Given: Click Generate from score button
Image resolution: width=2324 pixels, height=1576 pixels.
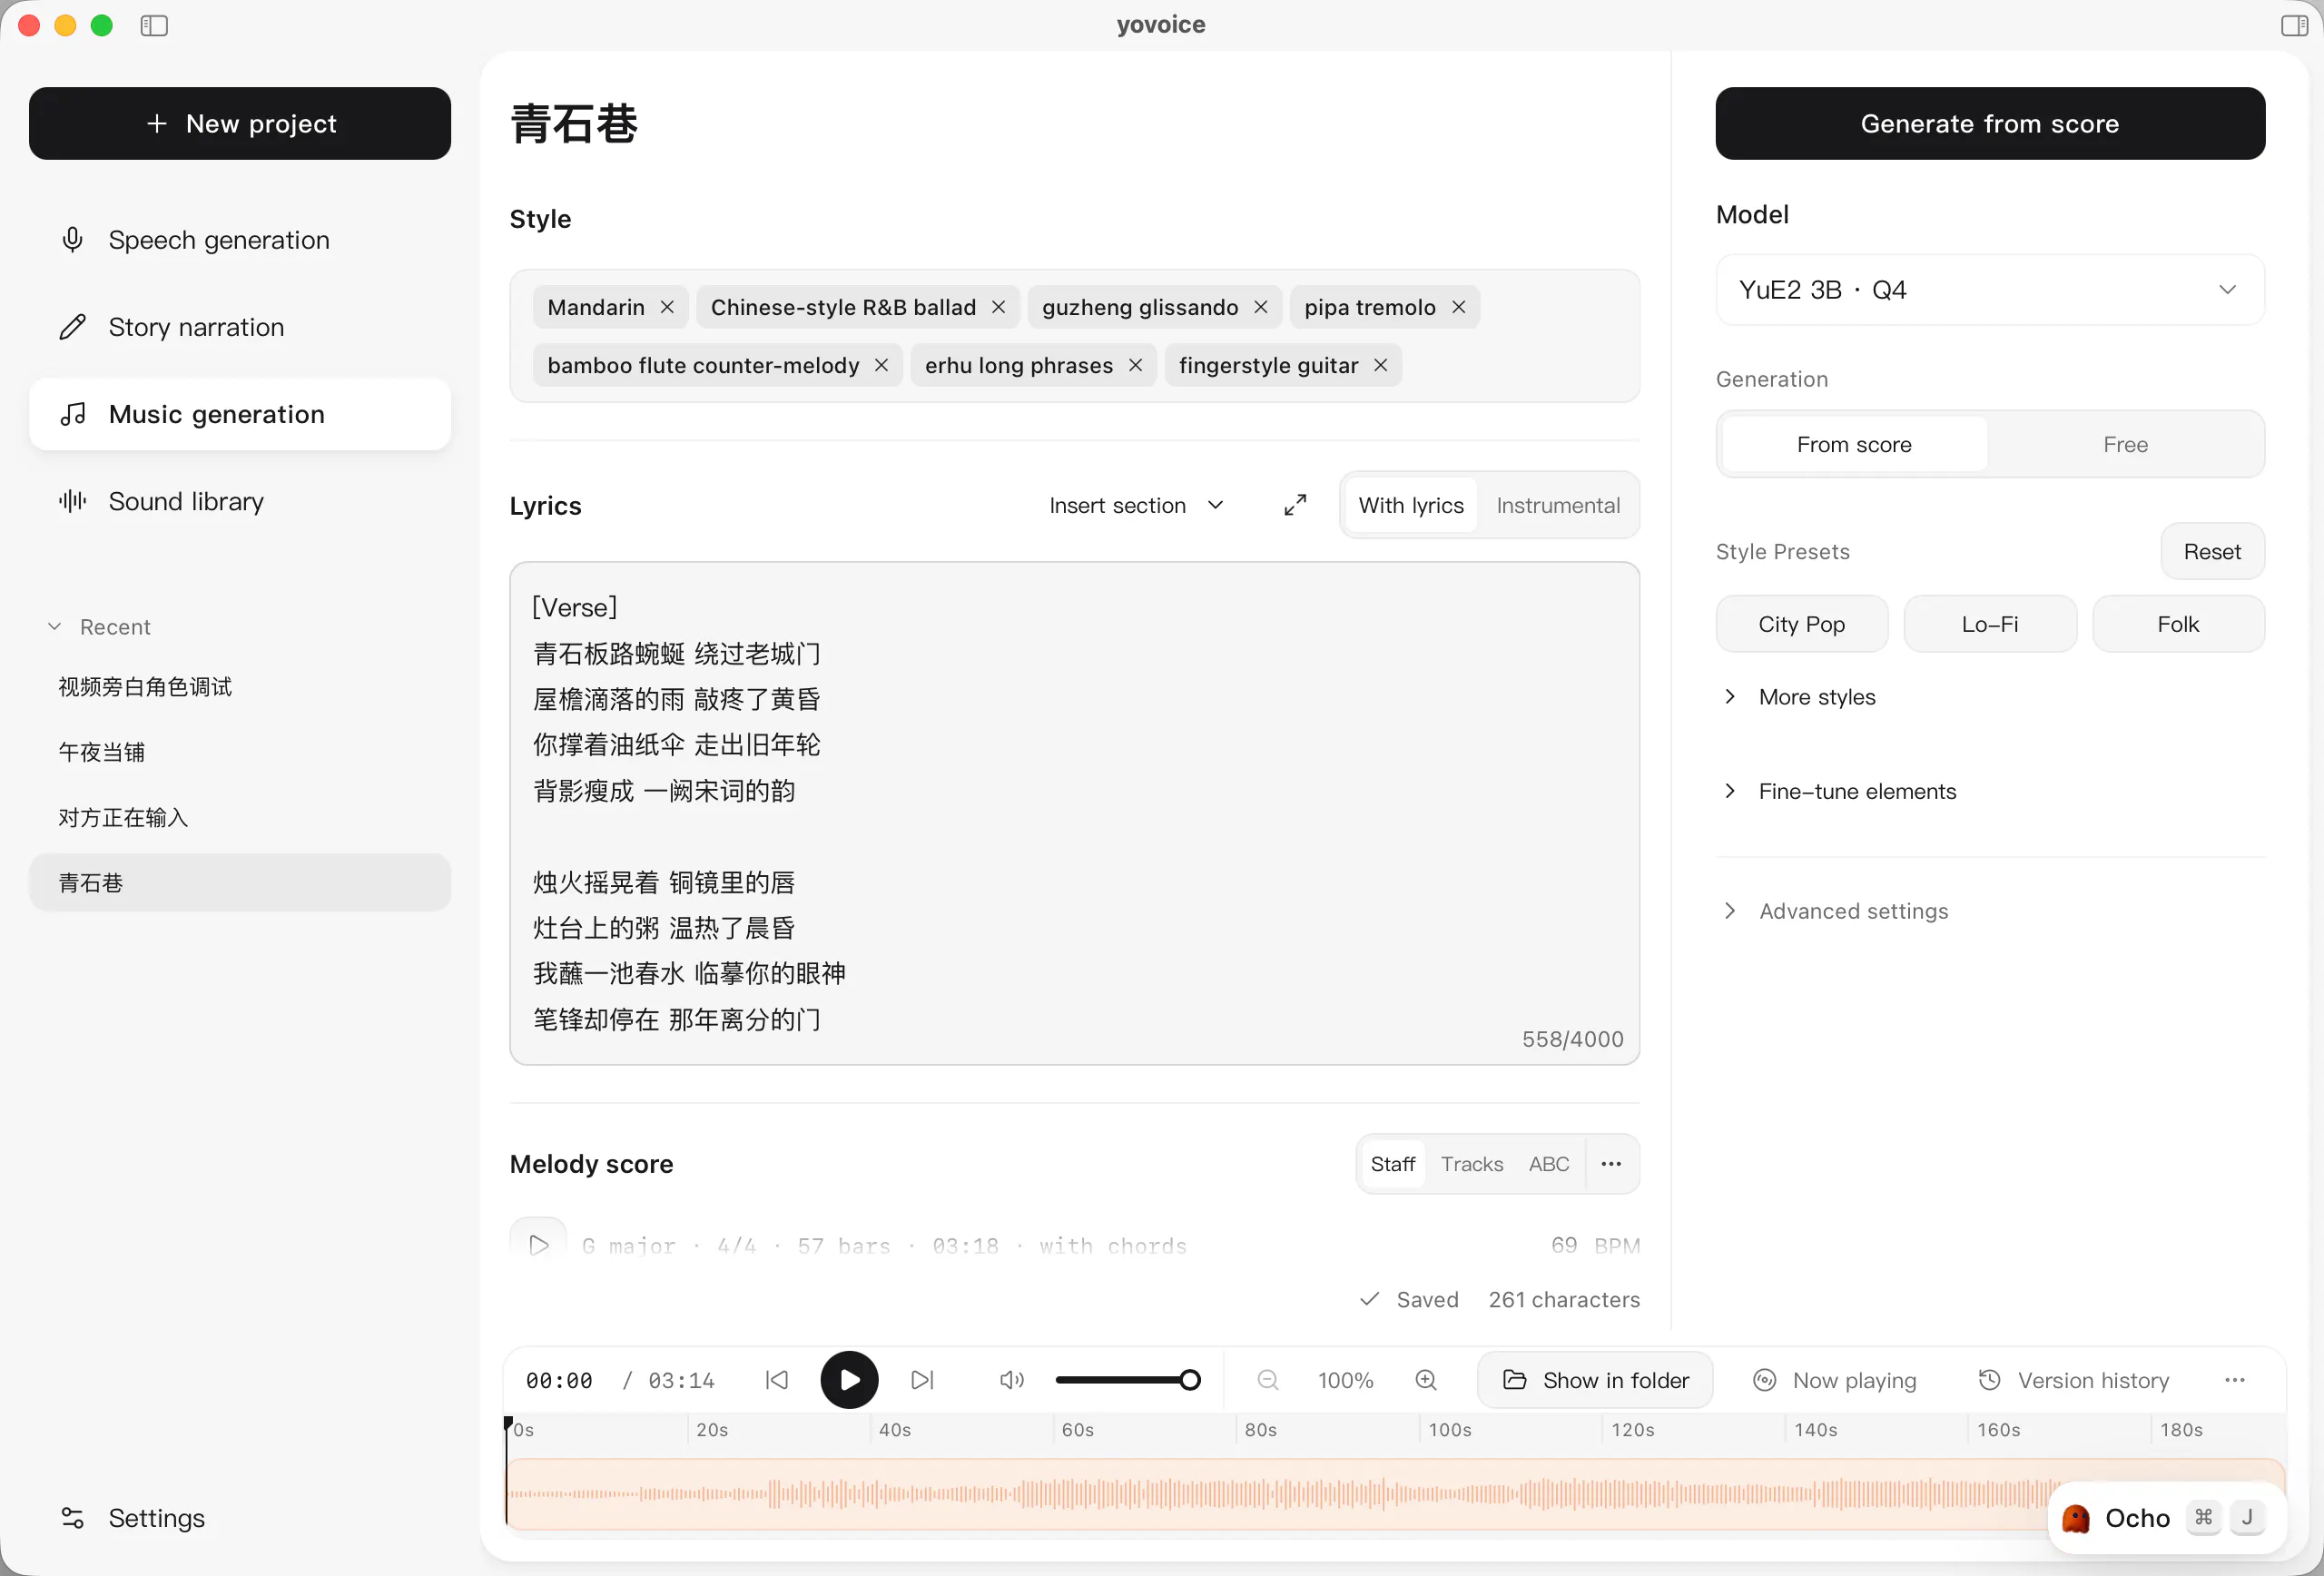Looking at the screenshot, I should click(1989, 123).
